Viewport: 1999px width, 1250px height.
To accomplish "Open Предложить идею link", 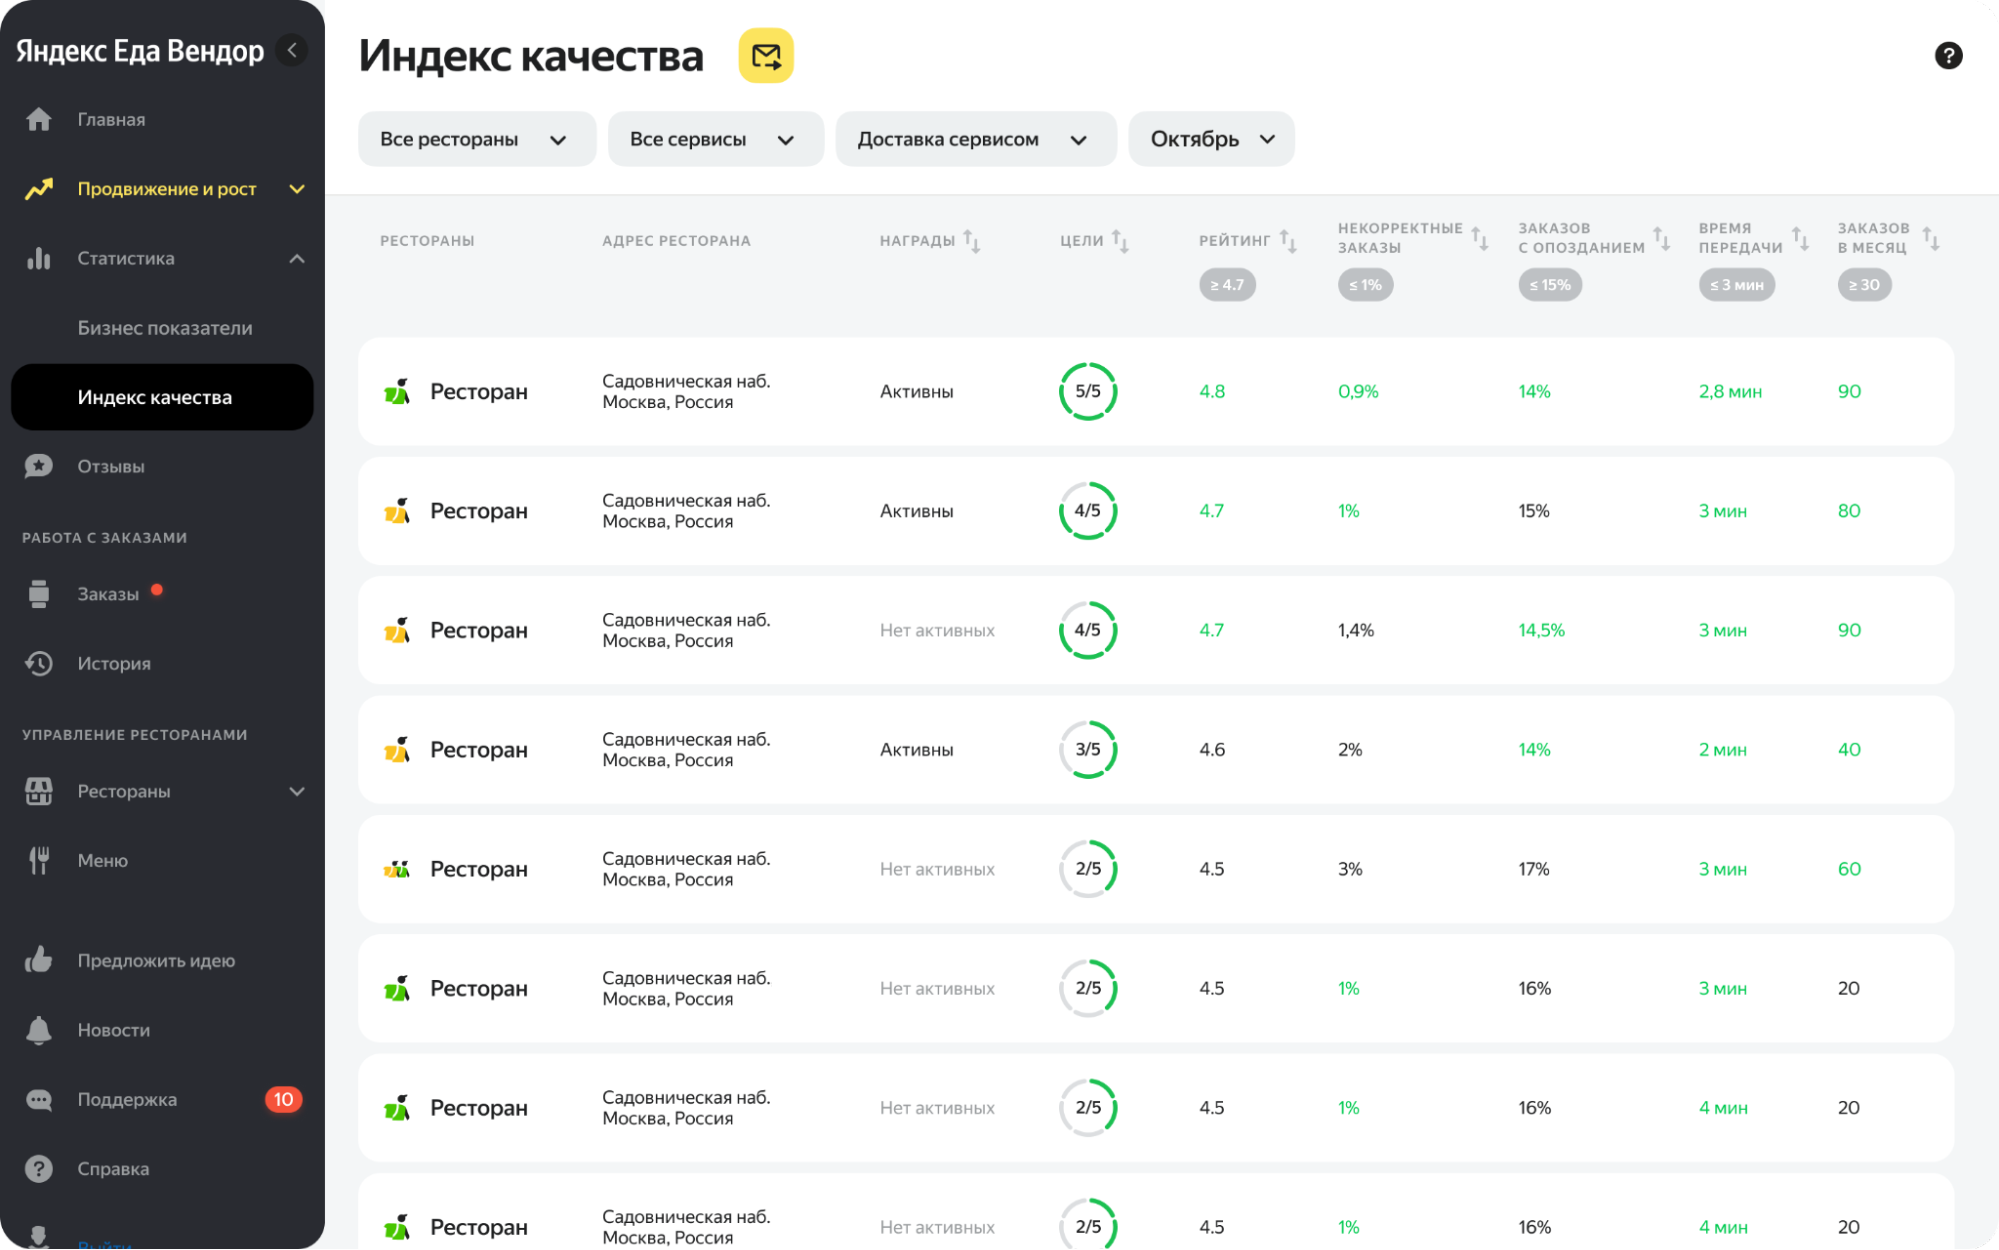I will tap(156, 960).
